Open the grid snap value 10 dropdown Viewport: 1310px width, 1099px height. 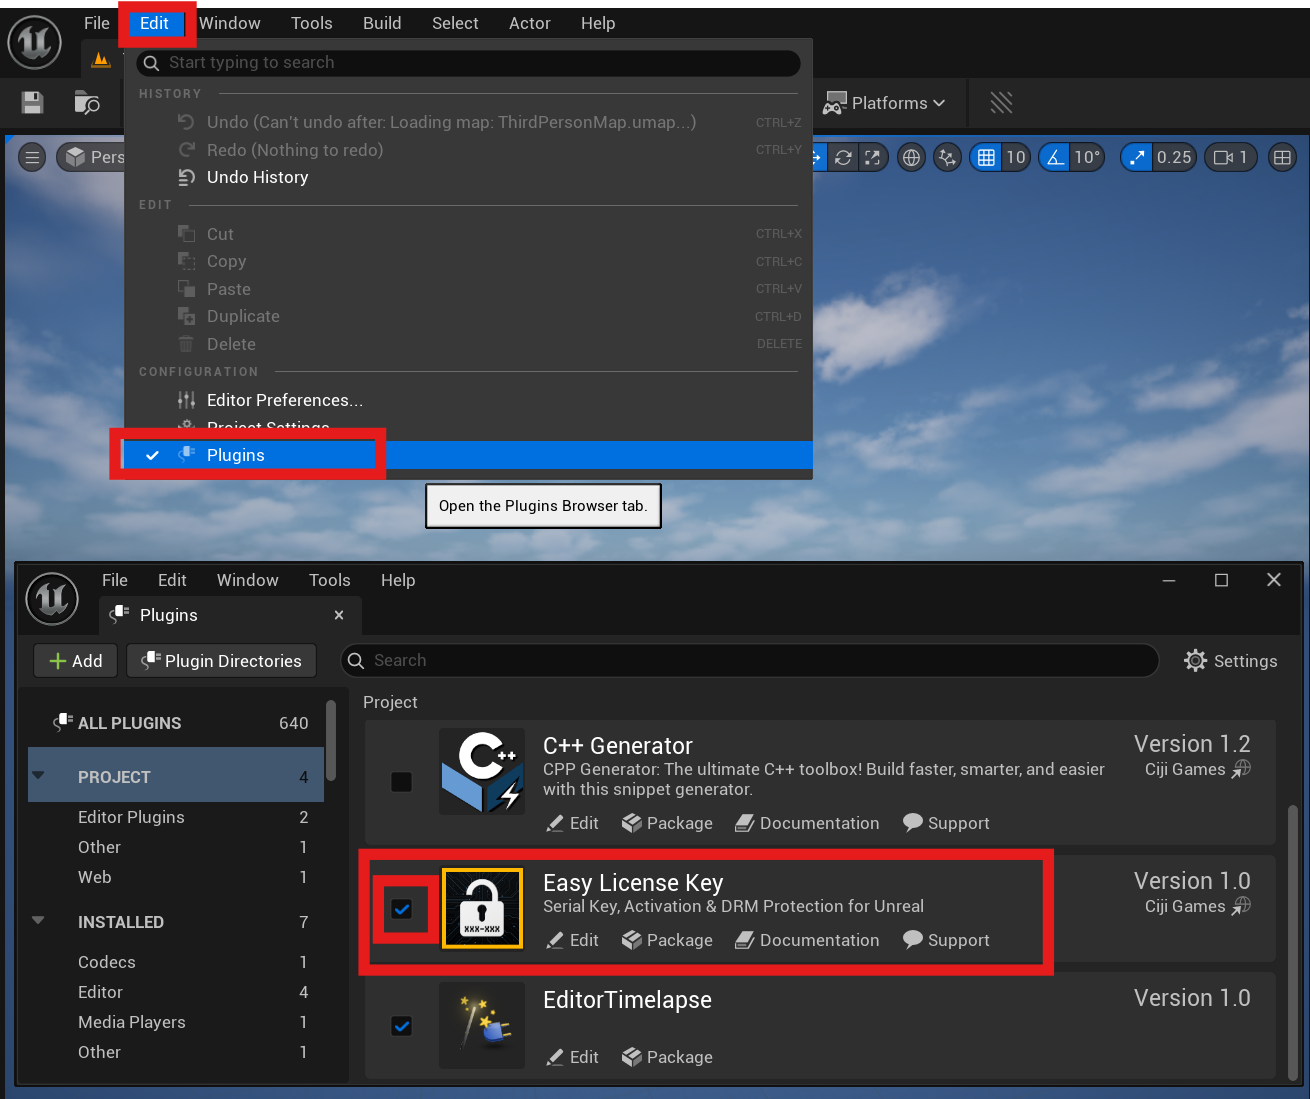click(x=1016, y=157)
